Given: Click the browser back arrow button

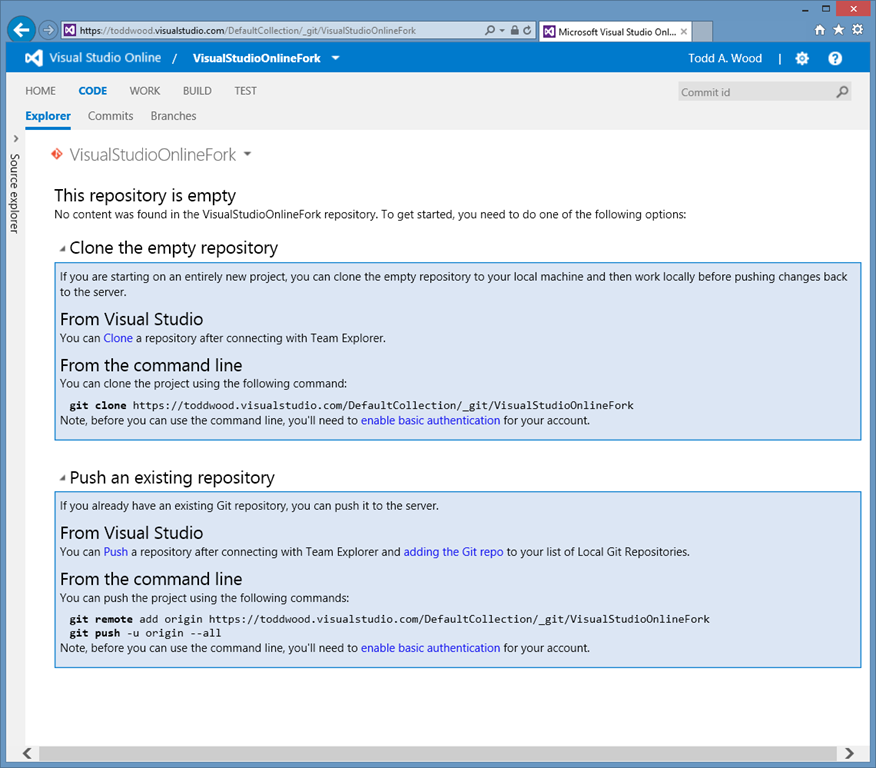Looking at the screenshot, I should (x=21, y=30).
